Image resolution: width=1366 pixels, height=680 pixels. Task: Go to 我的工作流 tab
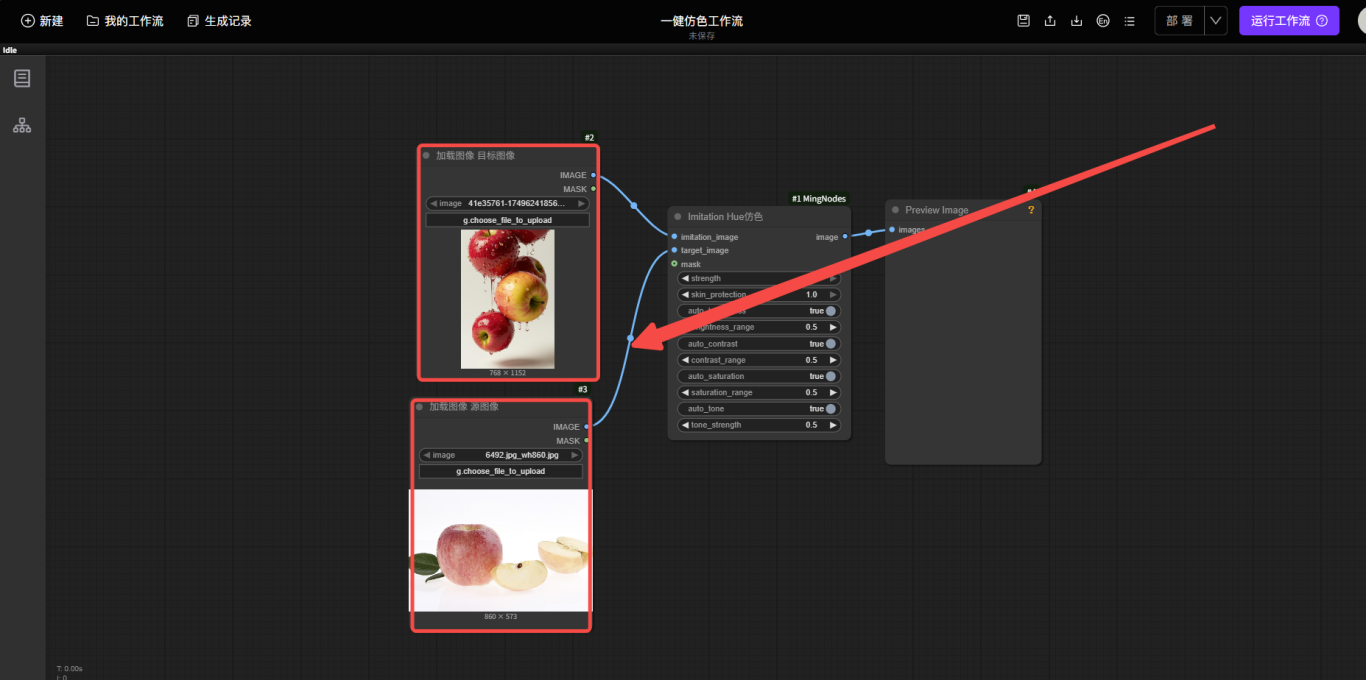point(125,21)
